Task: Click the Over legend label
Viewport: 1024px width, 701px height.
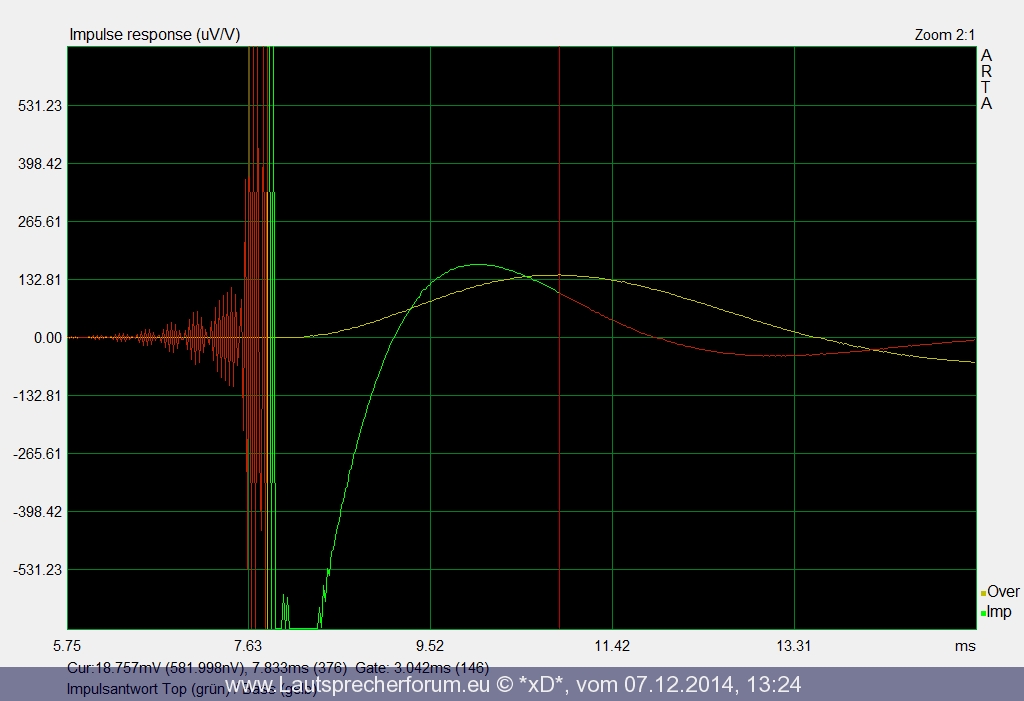Action: click(1003, 592)
